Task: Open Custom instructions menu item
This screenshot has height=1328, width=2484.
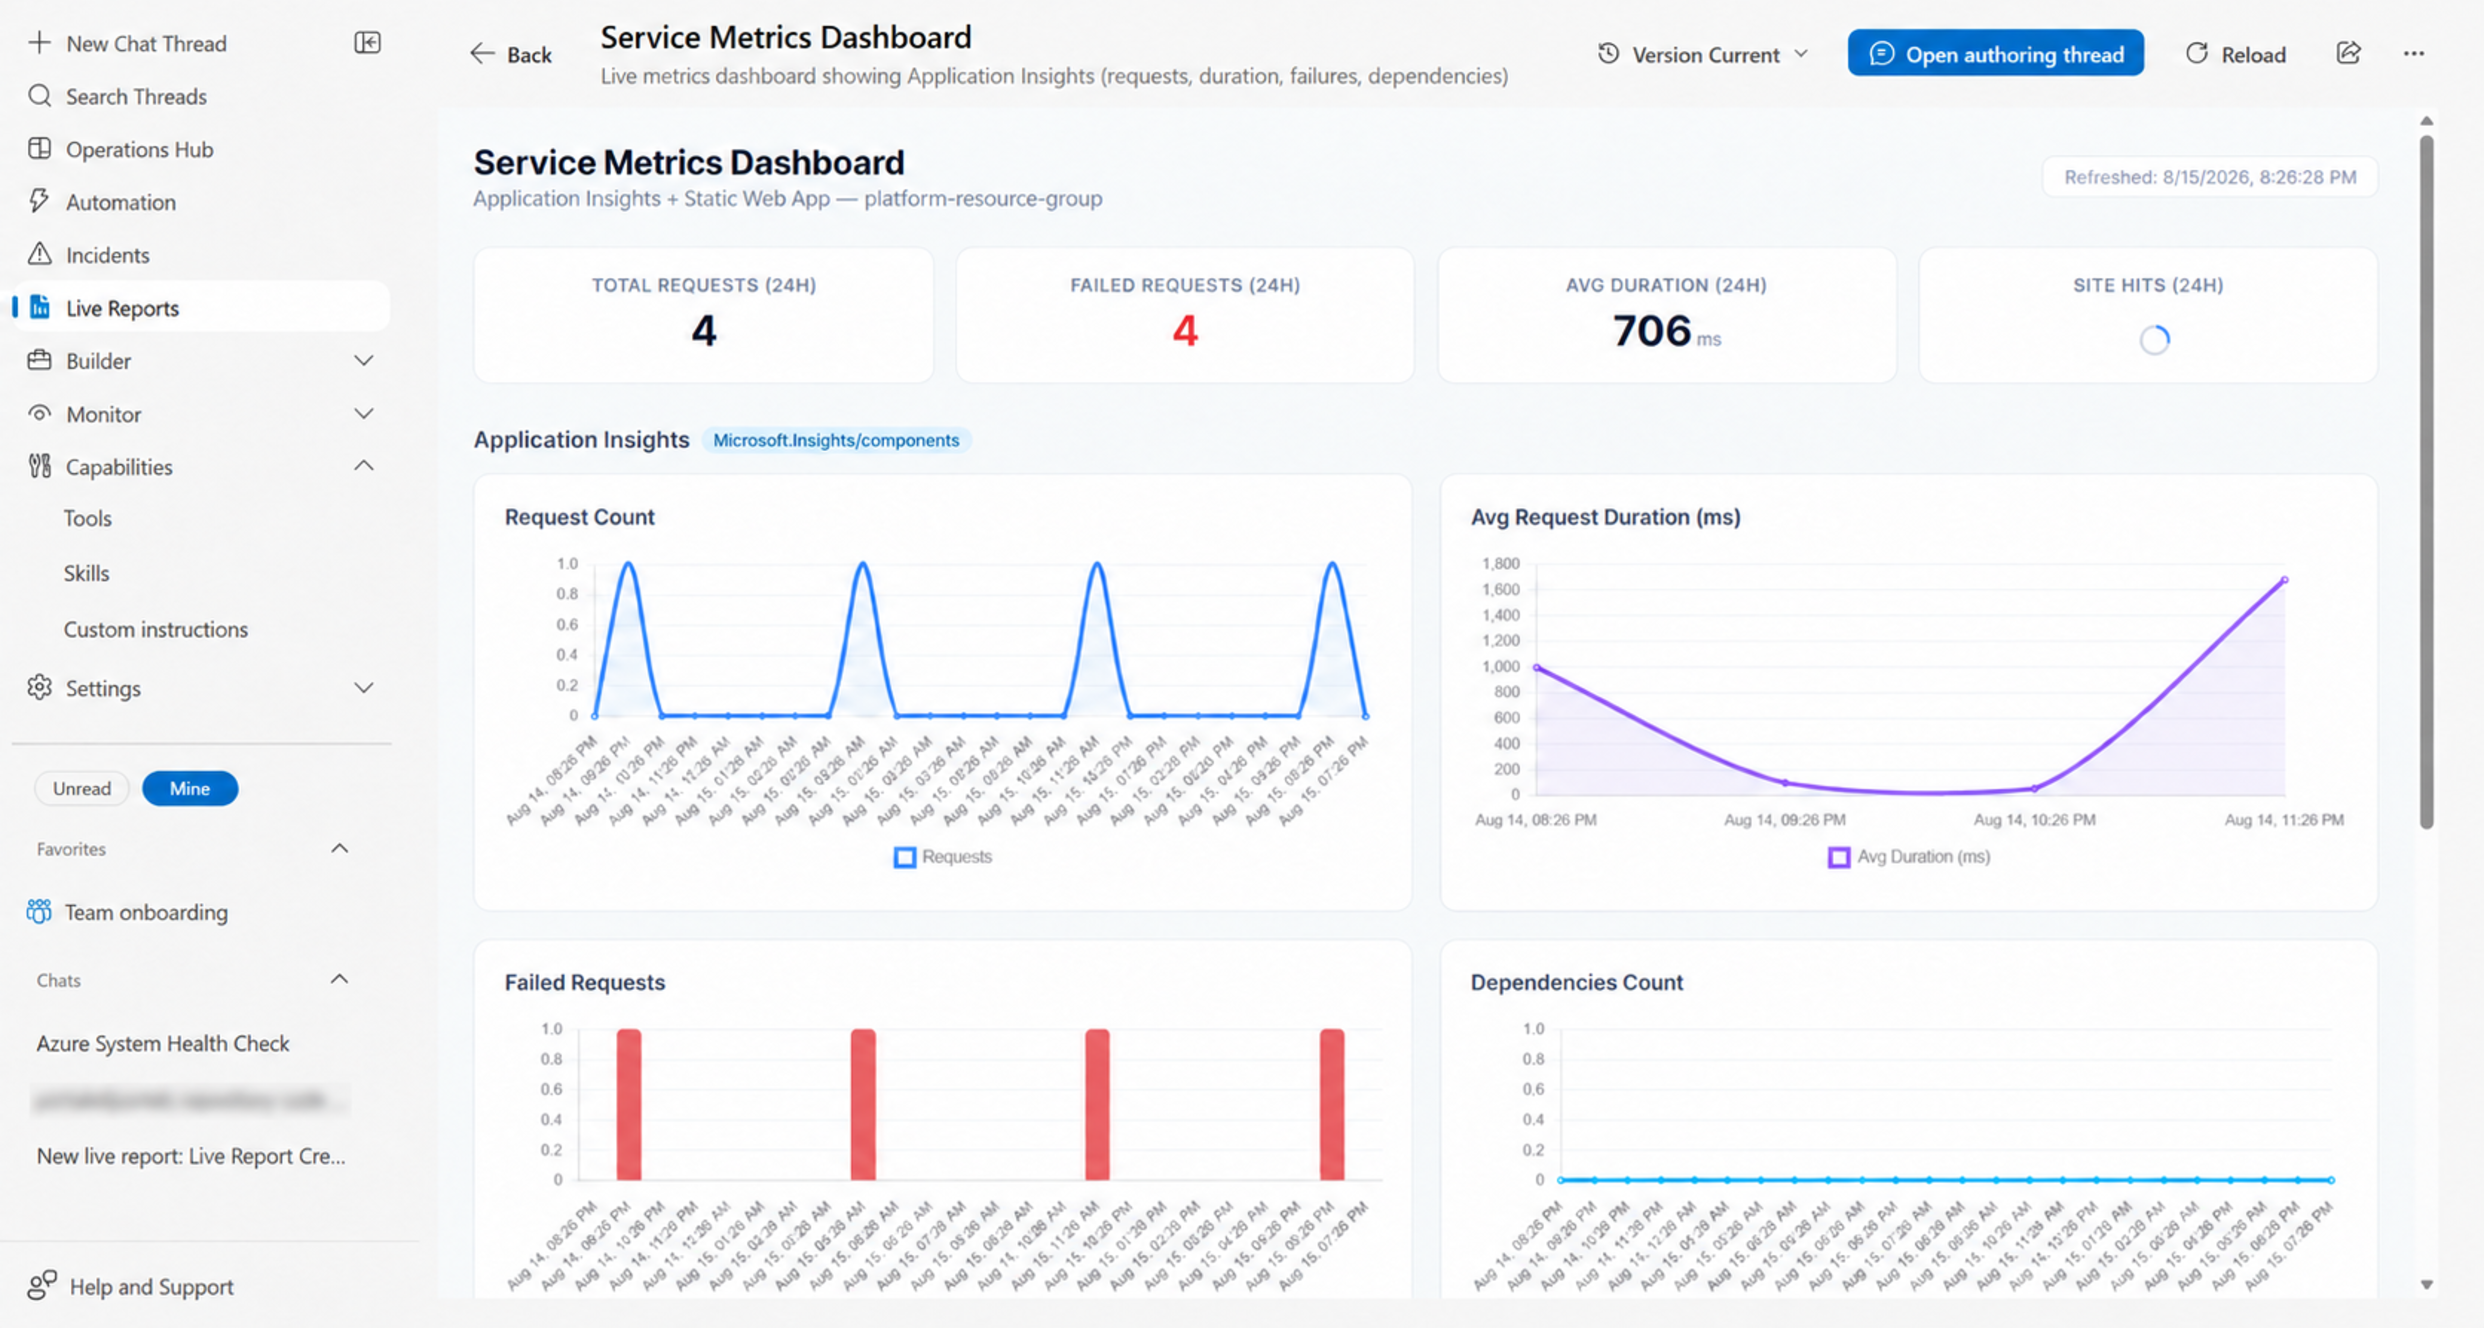Action: point(156,629)
